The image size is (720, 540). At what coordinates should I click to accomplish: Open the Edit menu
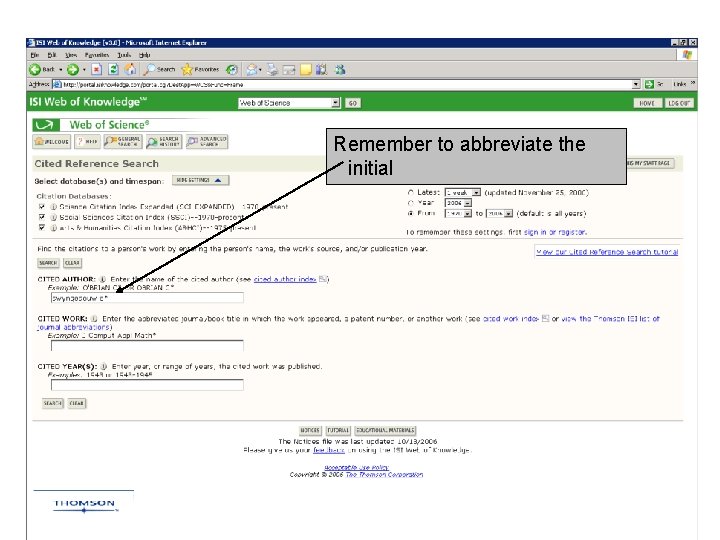pos(52,55)
